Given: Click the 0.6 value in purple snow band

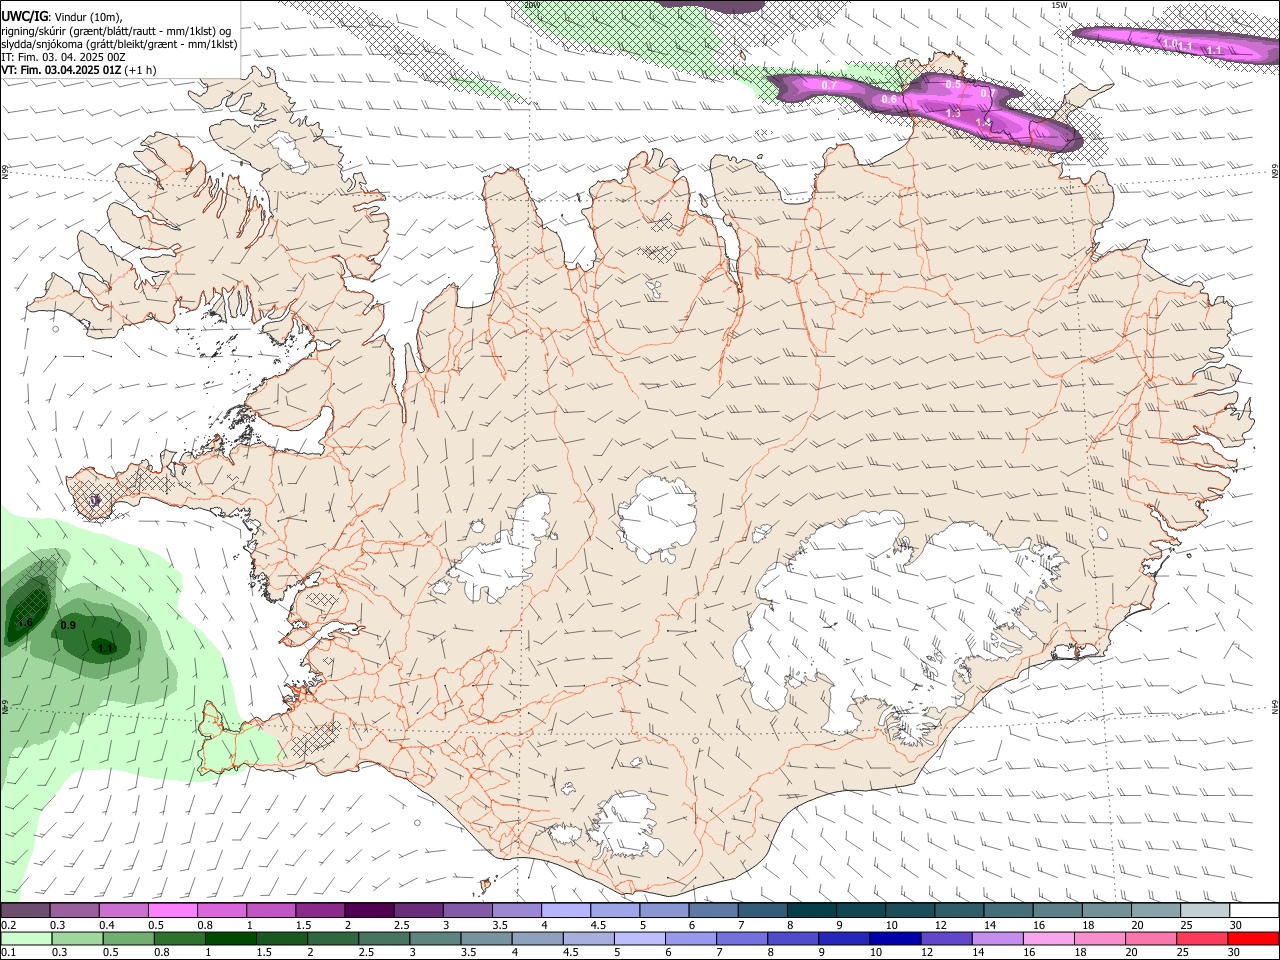Looking at the screenshot, I should tap(889, 99).
